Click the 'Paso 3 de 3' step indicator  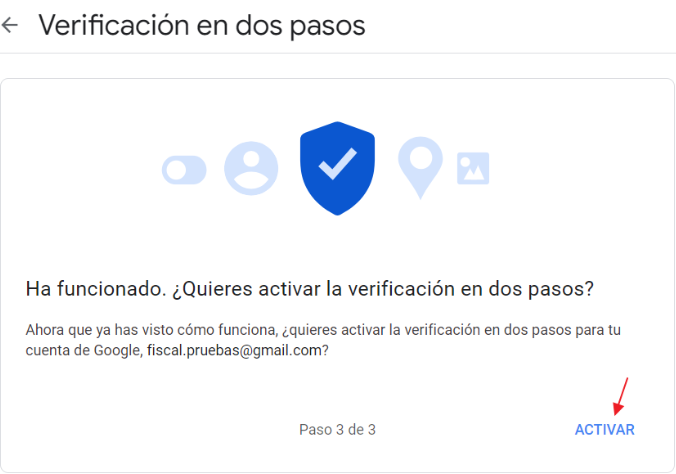click(337, 430)
